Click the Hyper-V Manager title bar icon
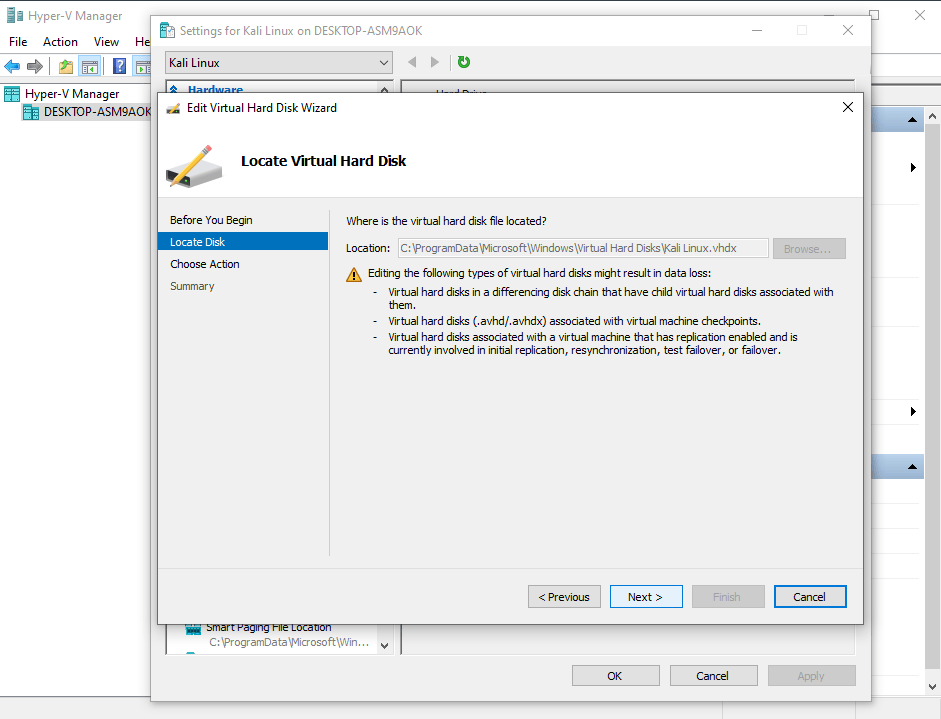This screenshot has width=941, height=719. pyautogui.click(x=14, y=16)
